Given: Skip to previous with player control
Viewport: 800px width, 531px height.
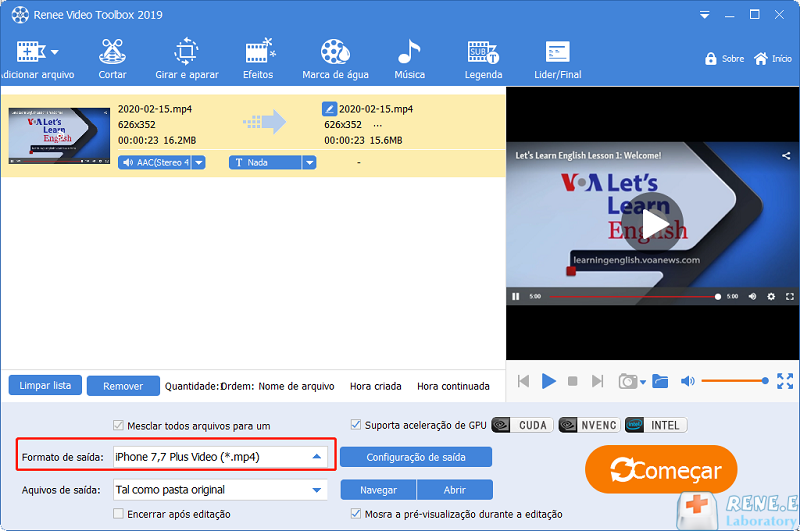Looking at the screenshot, I should 523,381.
